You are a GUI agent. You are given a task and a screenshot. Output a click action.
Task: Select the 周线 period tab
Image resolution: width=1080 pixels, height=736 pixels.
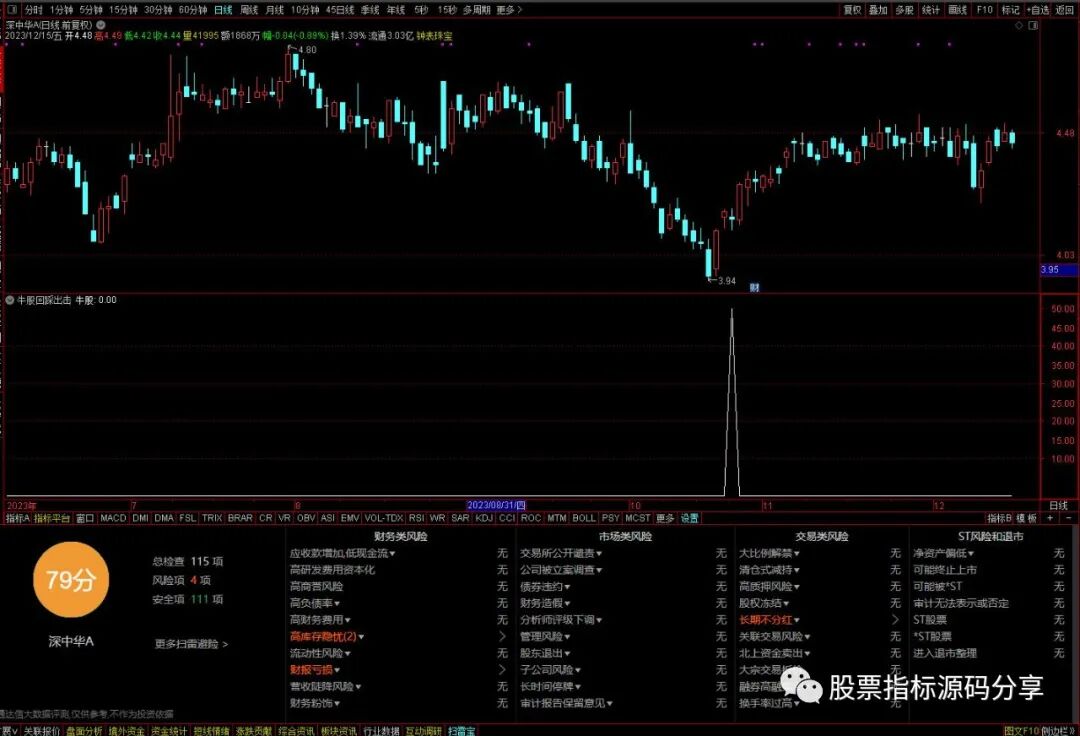click(x=249, y=10)
